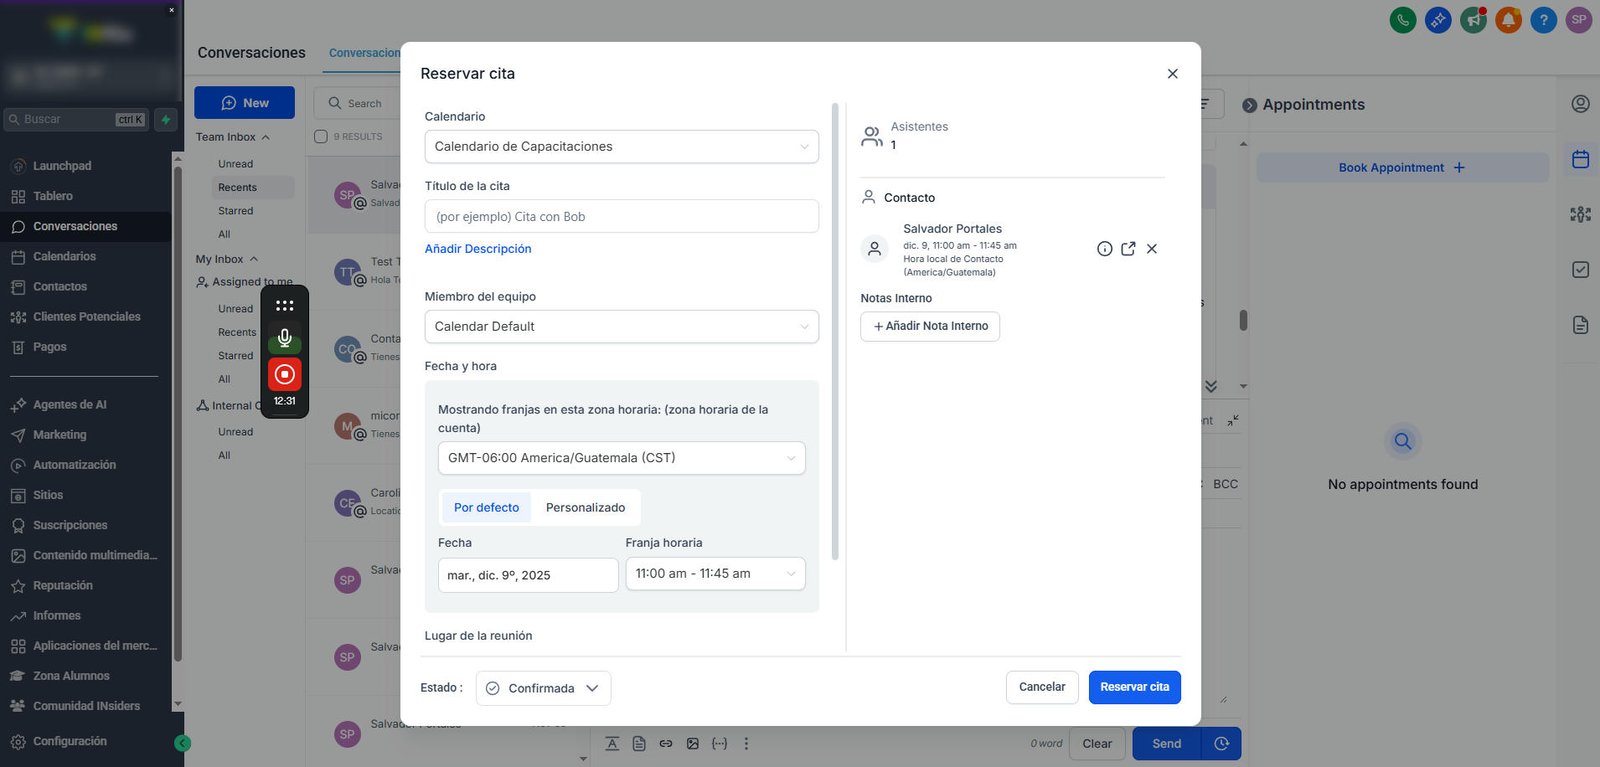Open the schedule send clock button

[1221, 744]
